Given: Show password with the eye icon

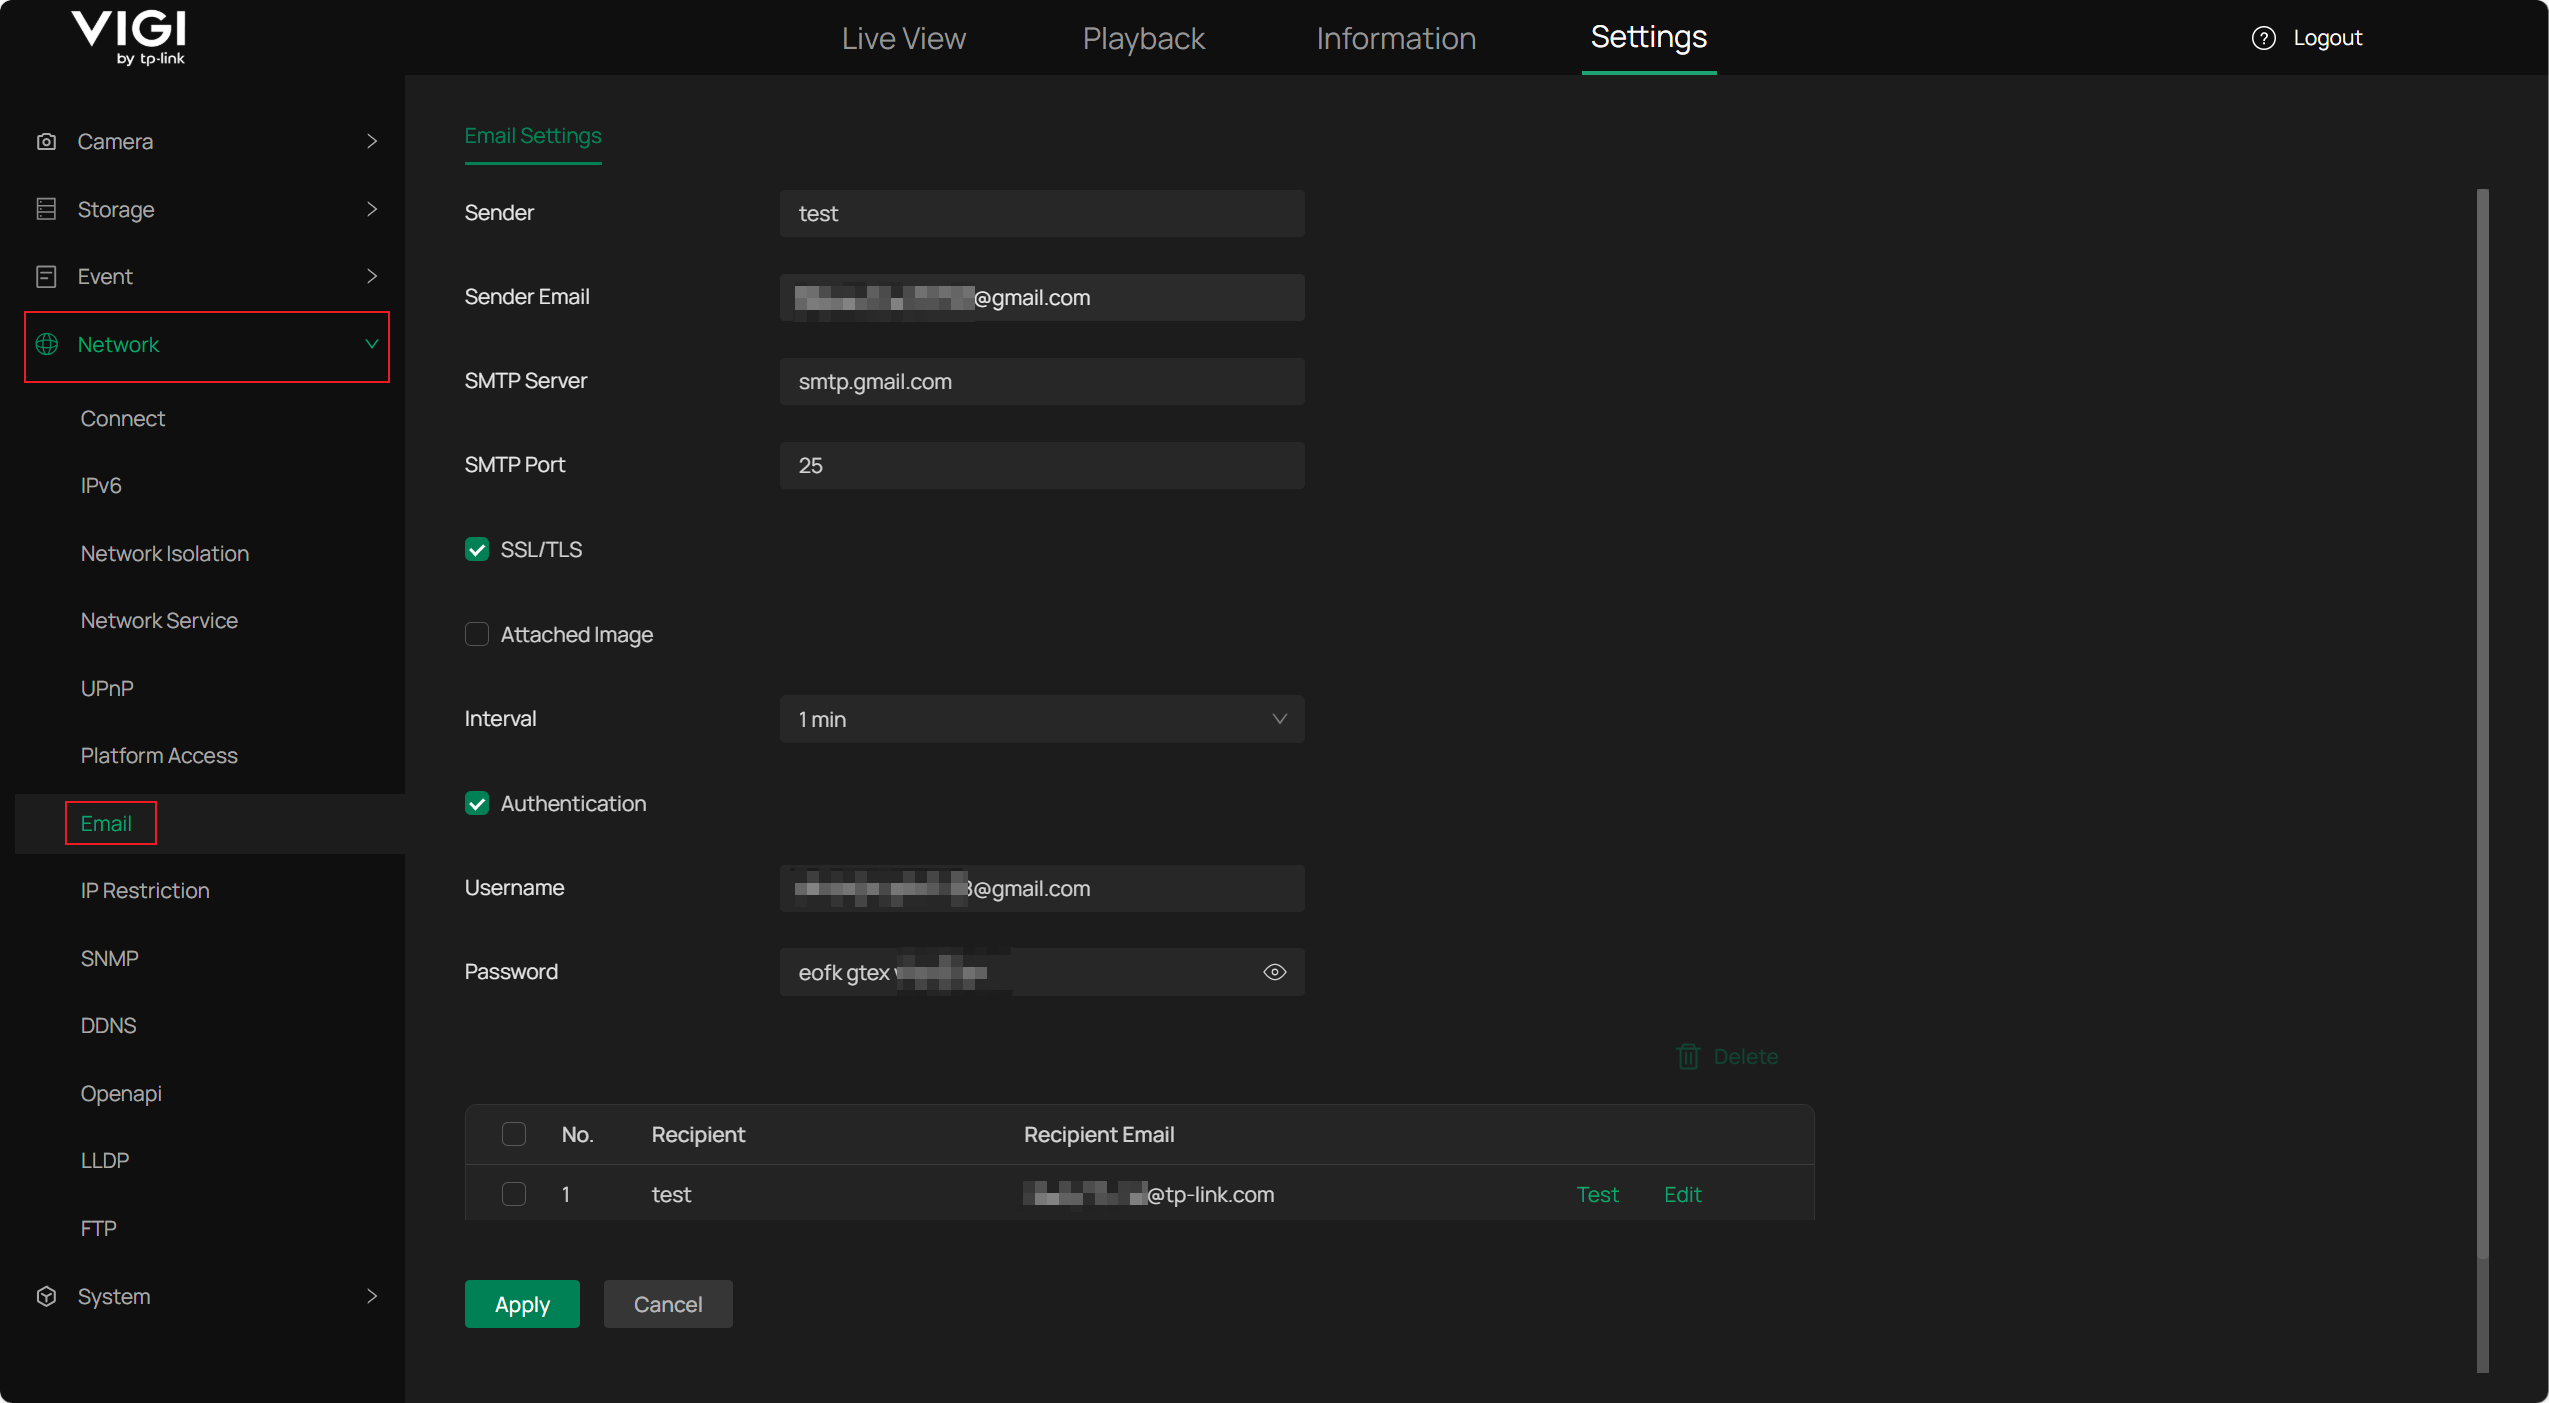Looking at the screenshot, I should [x=1274, y=972].
